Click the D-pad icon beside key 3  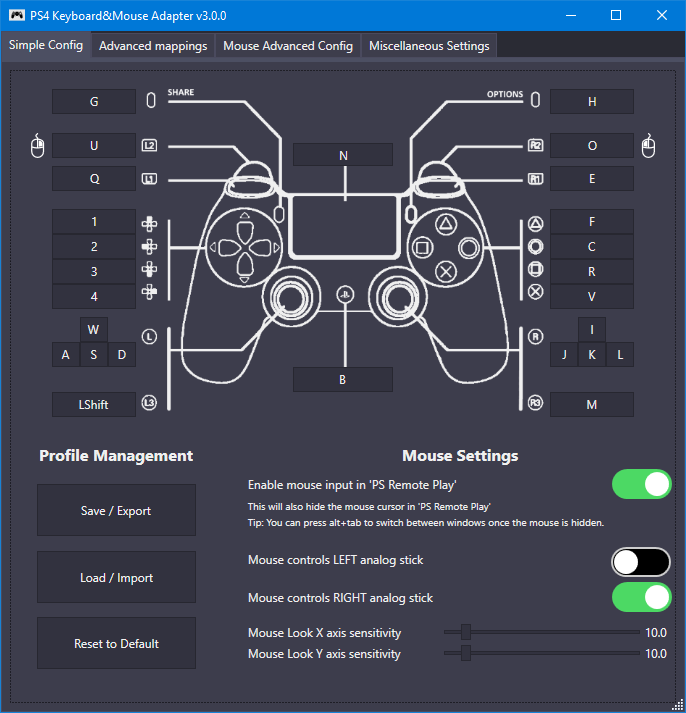coord(149,269)
